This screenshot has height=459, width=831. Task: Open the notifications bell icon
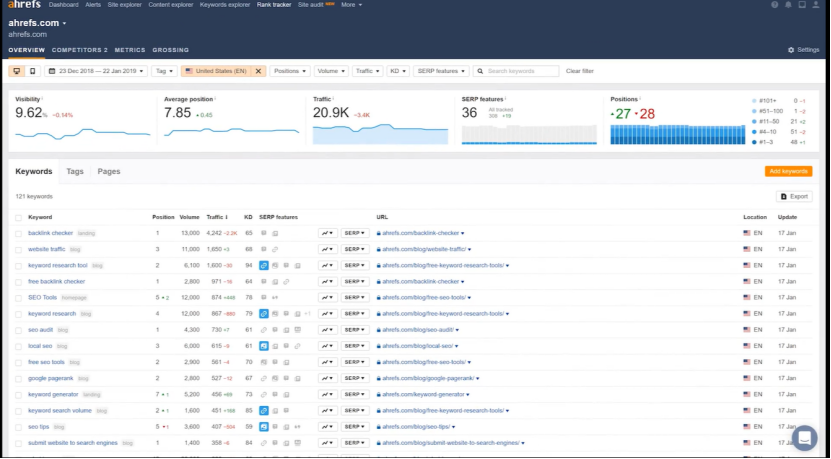pos(789,5)
